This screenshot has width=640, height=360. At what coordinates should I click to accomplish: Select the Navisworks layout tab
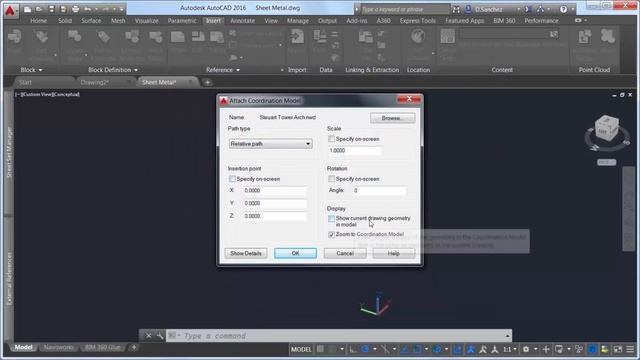pyautogui.click(x=59, y=347)
